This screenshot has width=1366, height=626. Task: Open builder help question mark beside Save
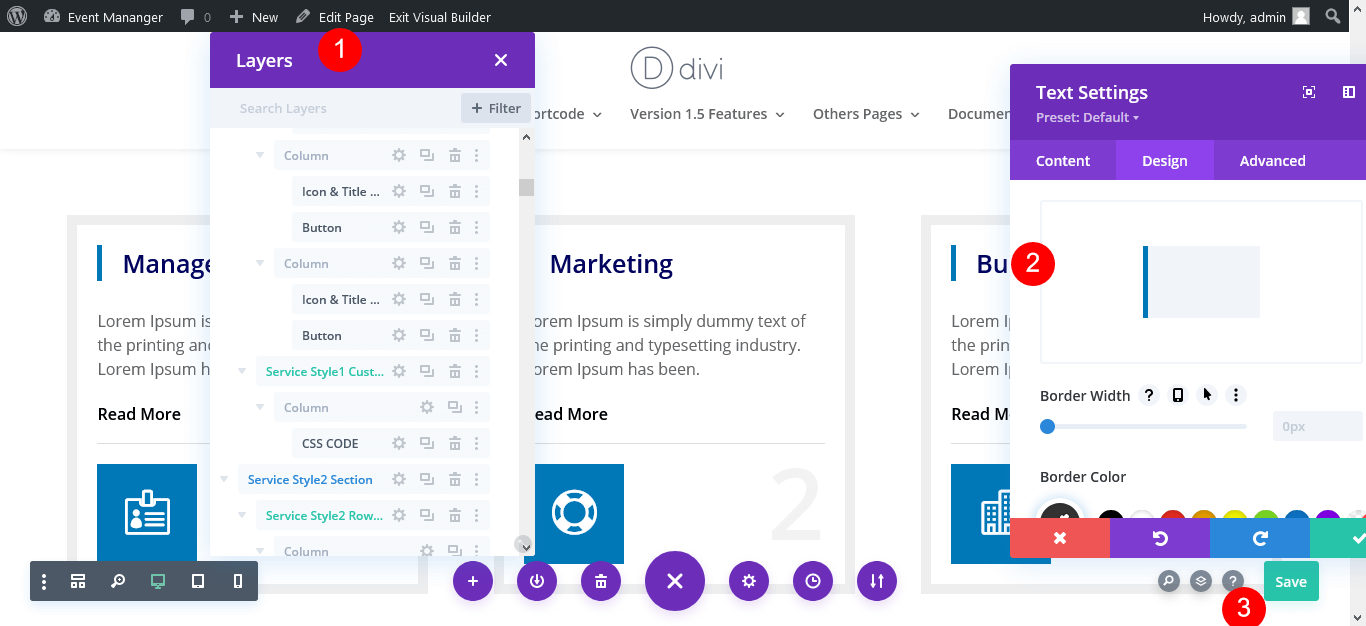coord(1233,581)
